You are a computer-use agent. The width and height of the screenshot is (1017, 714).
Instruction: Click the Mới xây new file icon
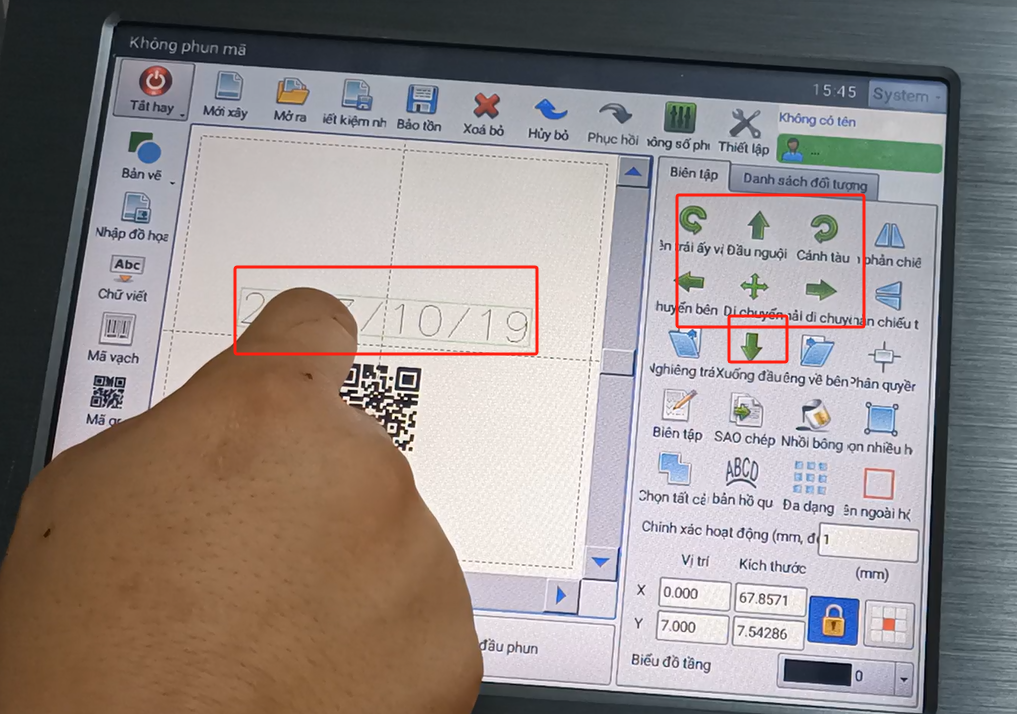tap(228, 91)
